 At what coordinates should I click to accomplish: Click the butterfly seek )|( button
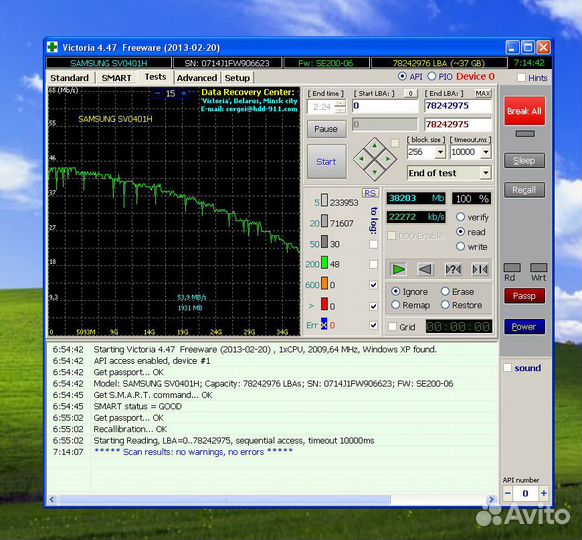tap(480, 269)
